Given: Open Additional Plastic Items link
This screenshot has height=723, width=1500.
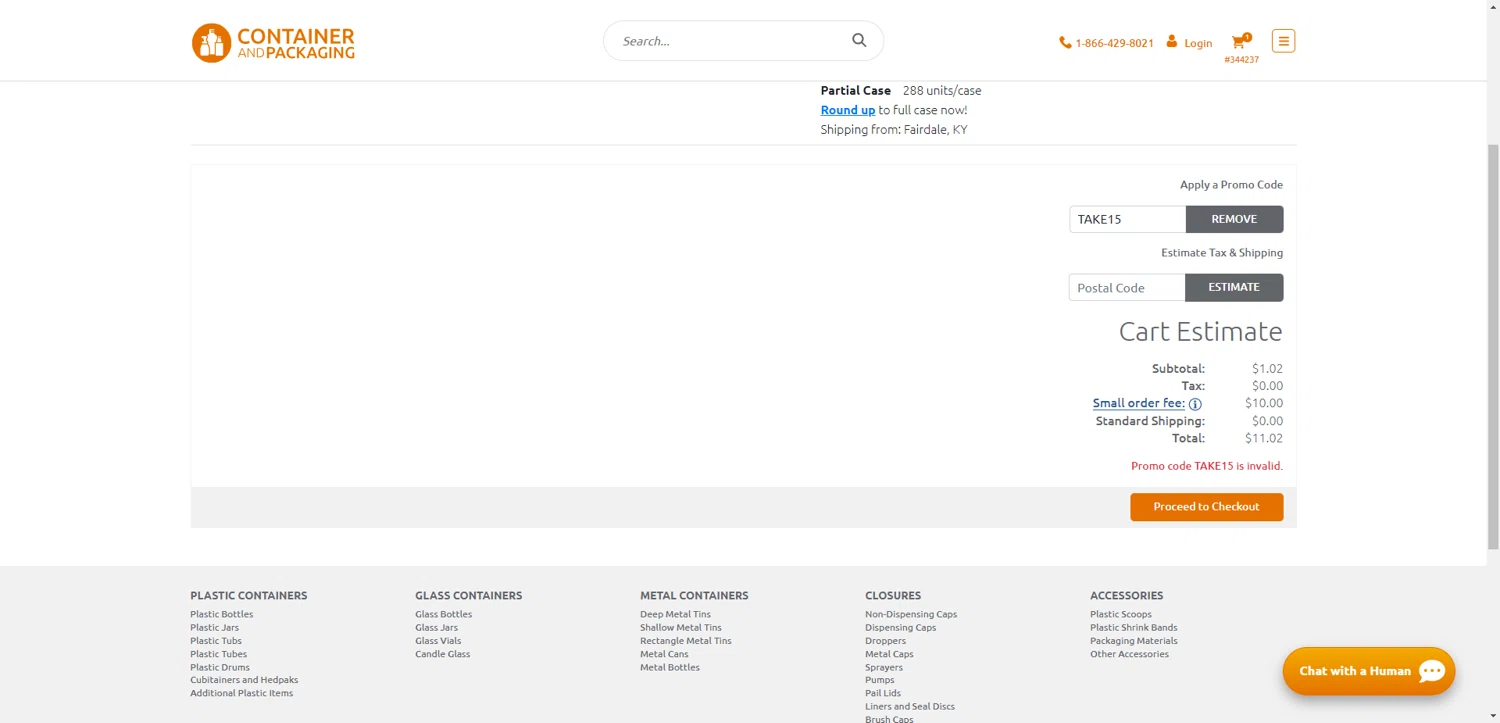Looking at the screenshot, I should tap(242, 693).
